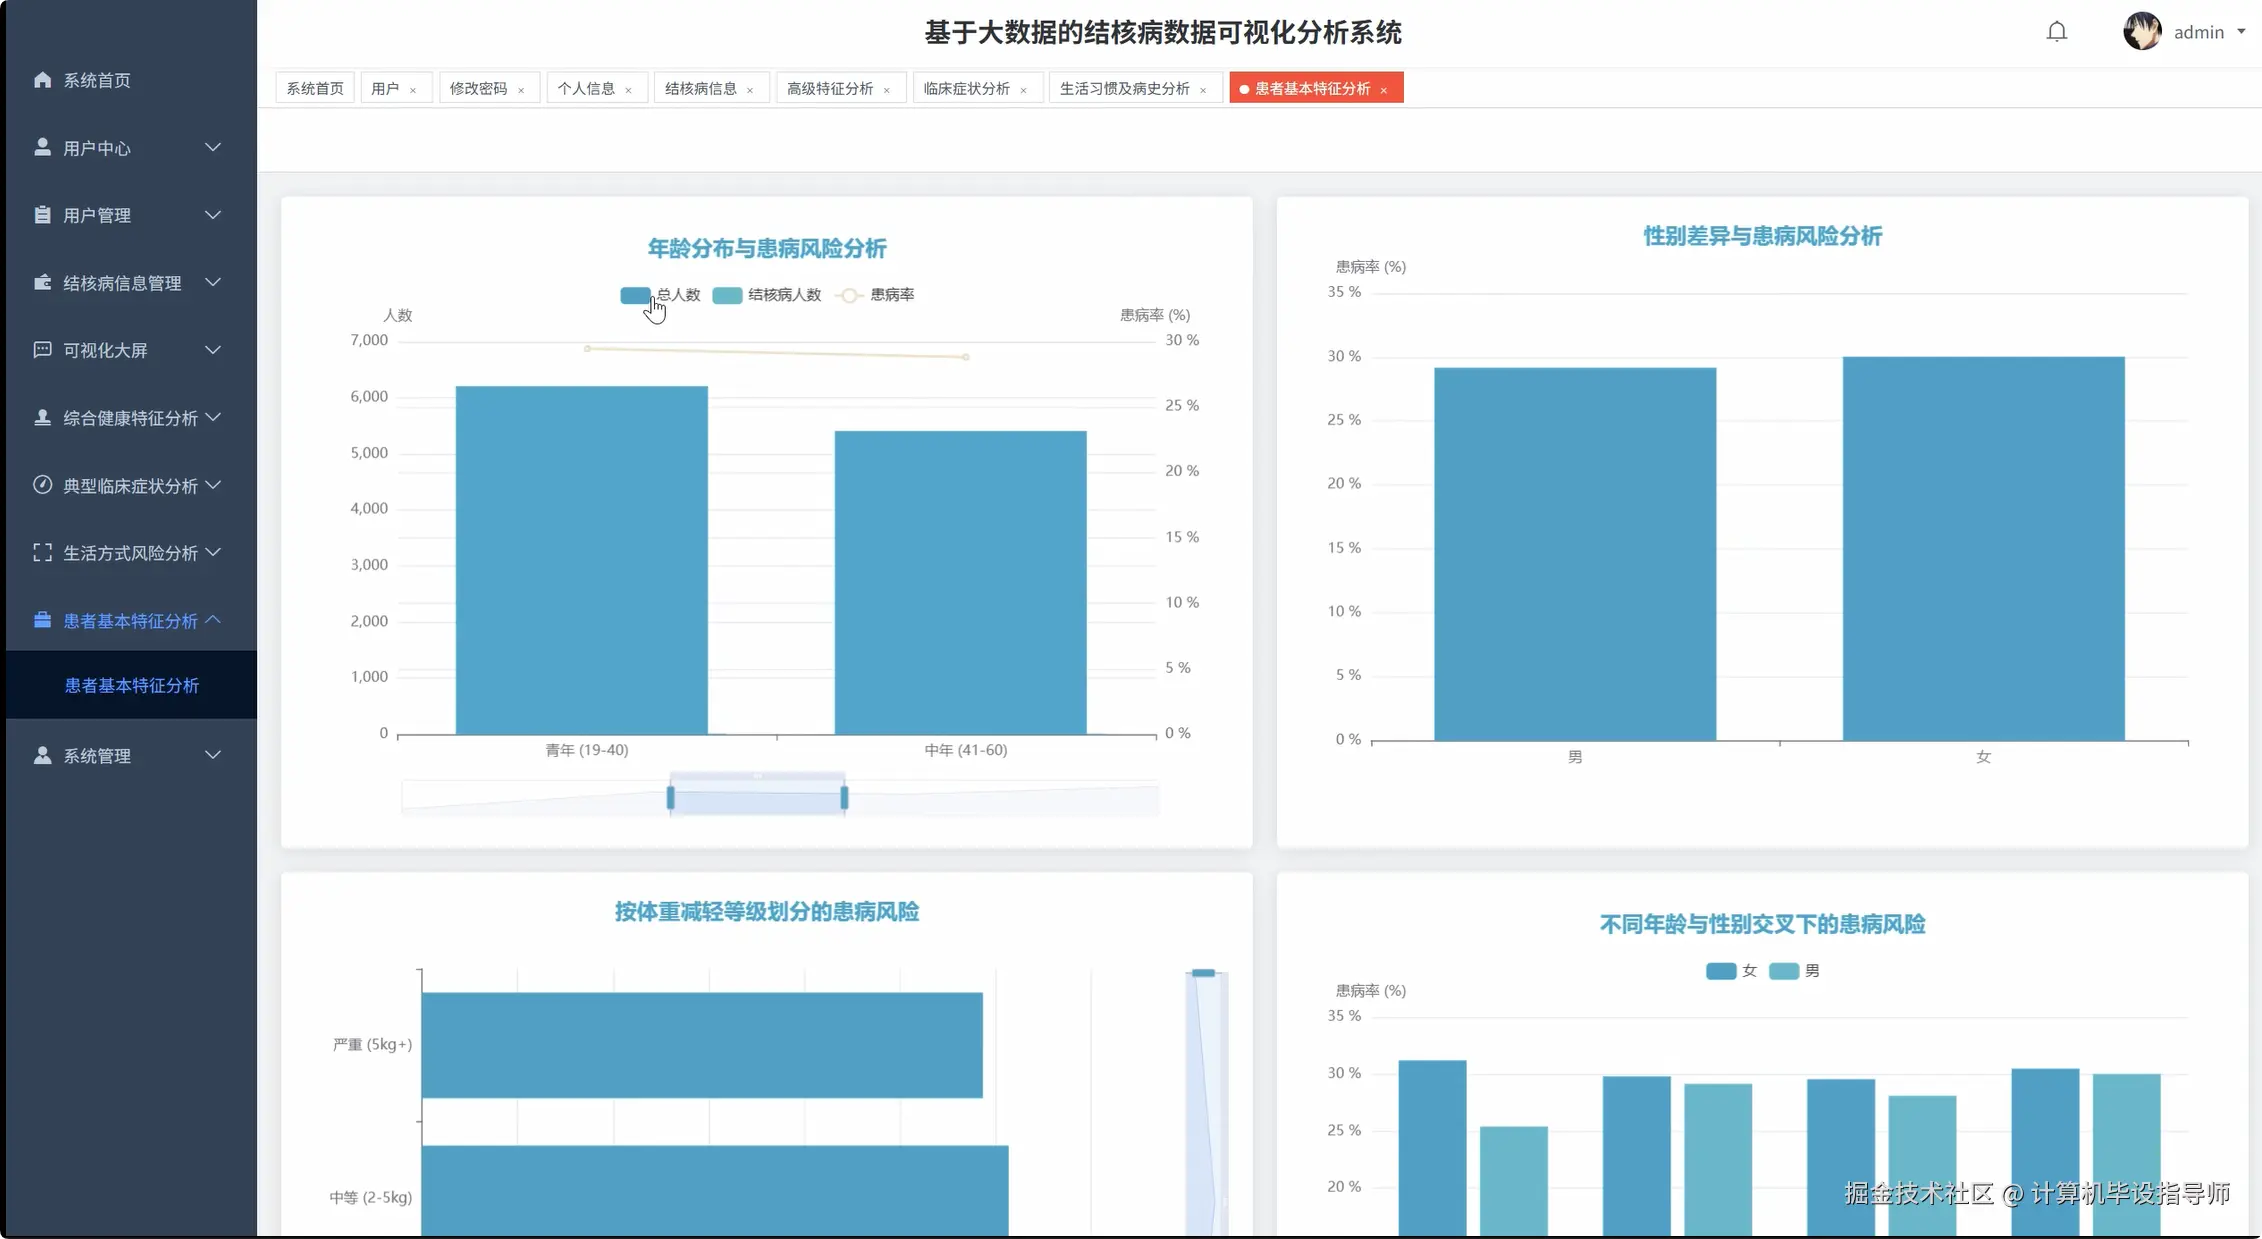Expand the 生活方式风险分析 chevron
This screenshot has height=1239, width=2262.
coord(213,552)
